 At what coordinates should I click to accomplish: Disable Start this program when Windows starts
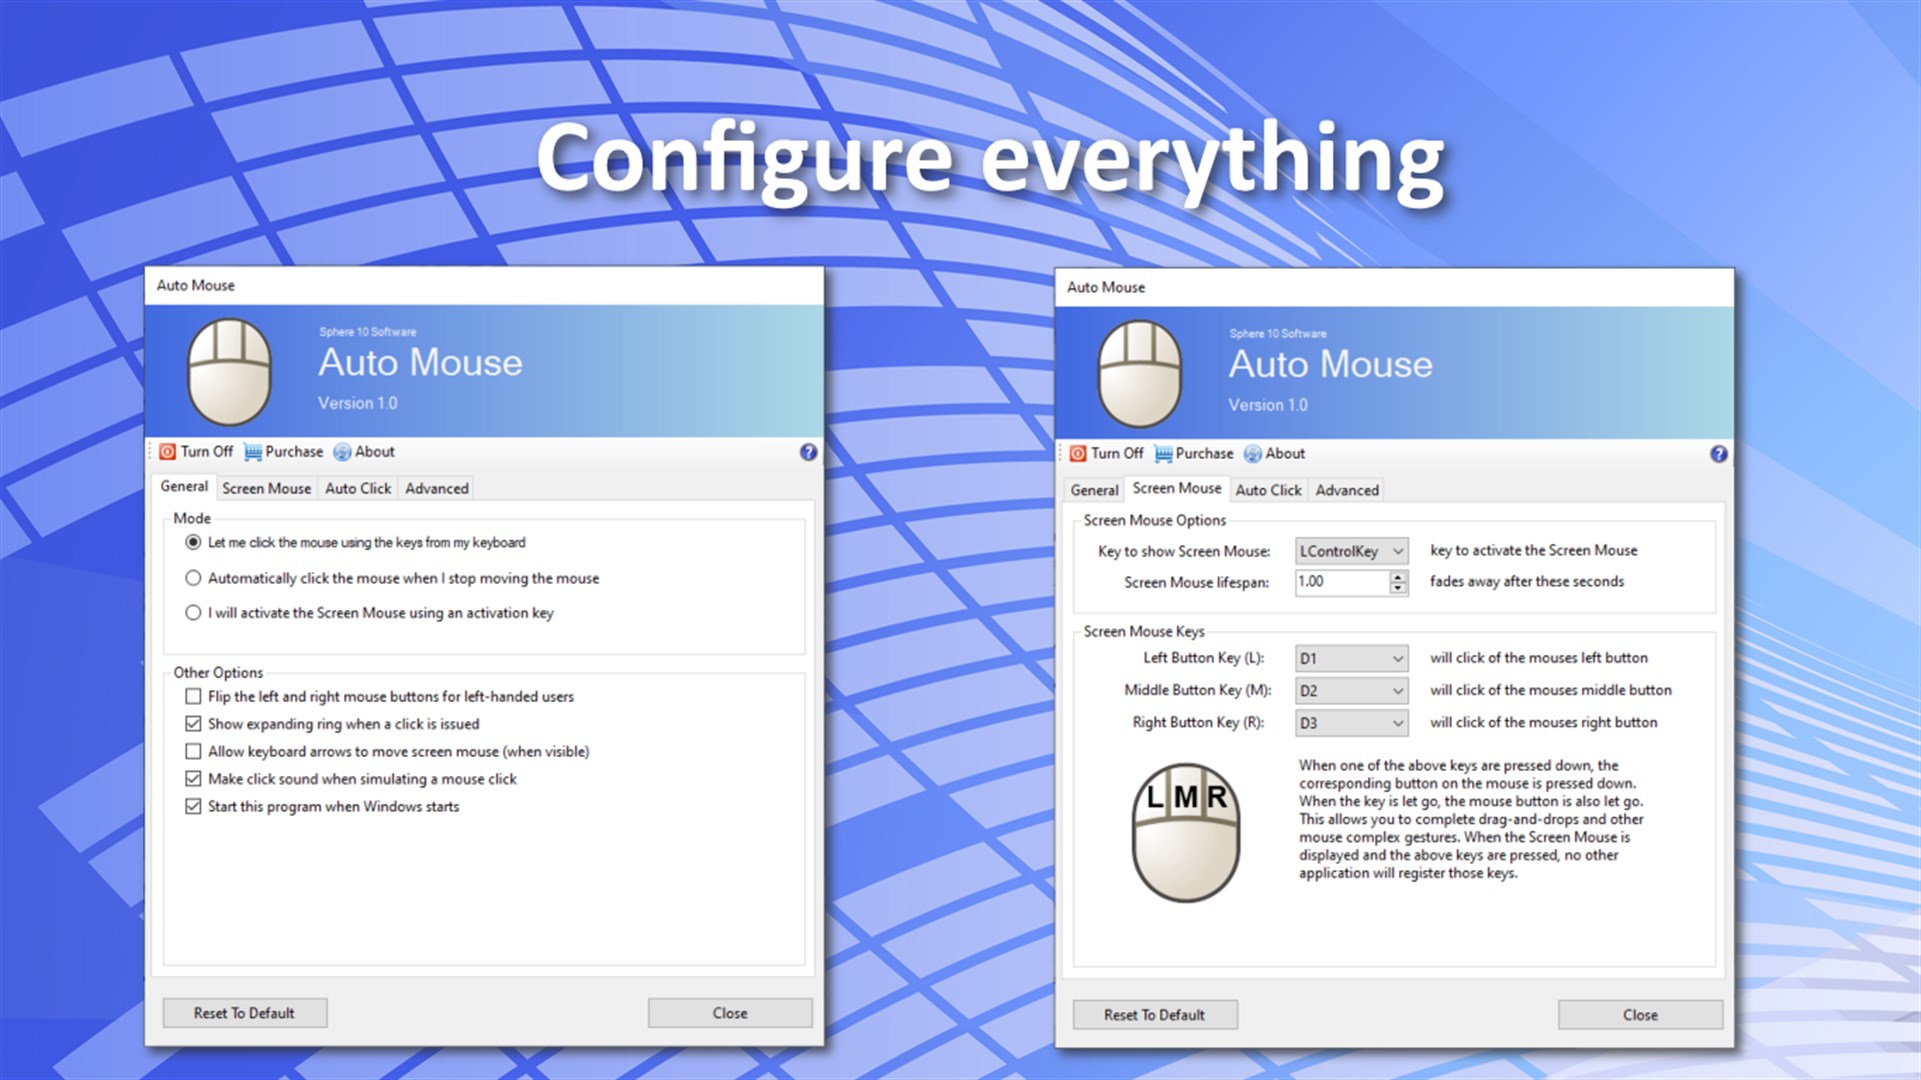coord(193,806)
